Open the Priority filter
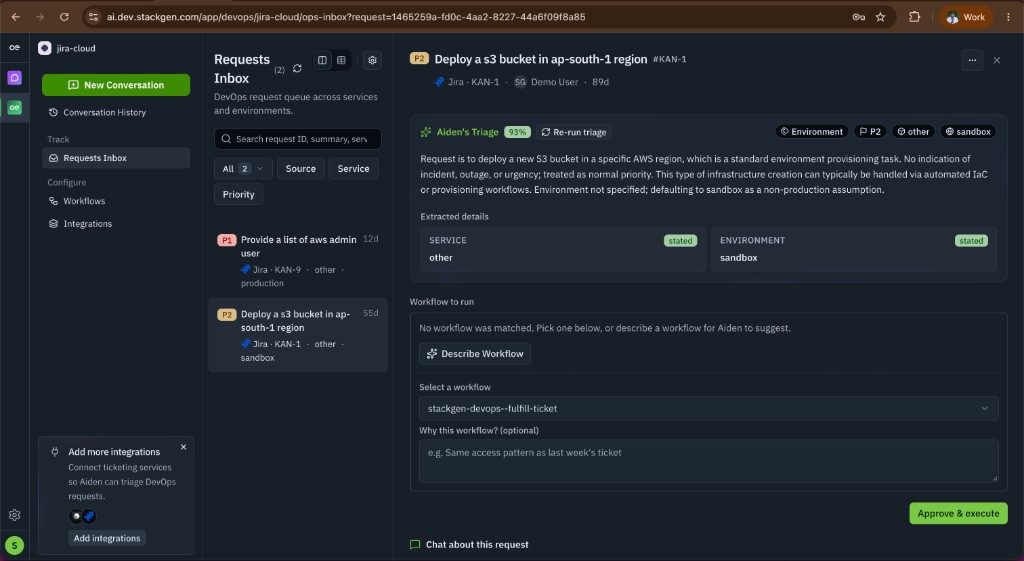 tap(238, 195)
